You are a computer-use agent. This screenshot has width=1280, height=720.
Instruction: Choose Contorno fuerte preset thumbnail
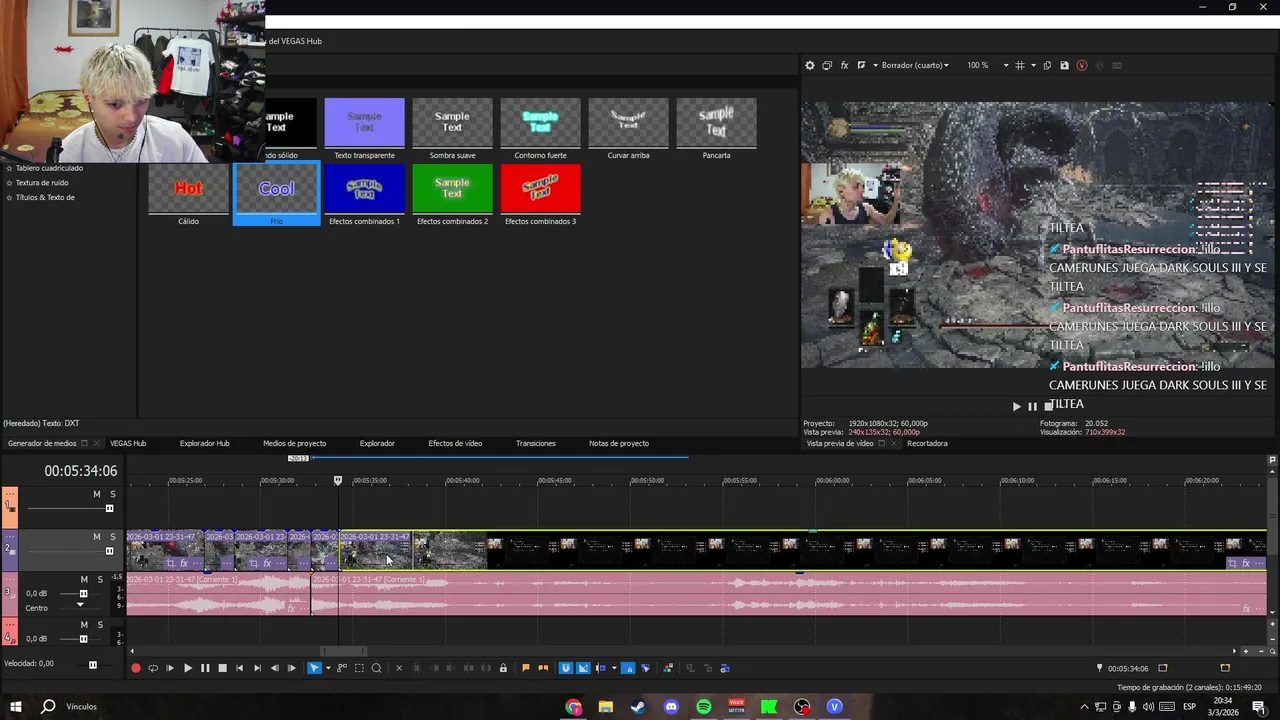540,123
